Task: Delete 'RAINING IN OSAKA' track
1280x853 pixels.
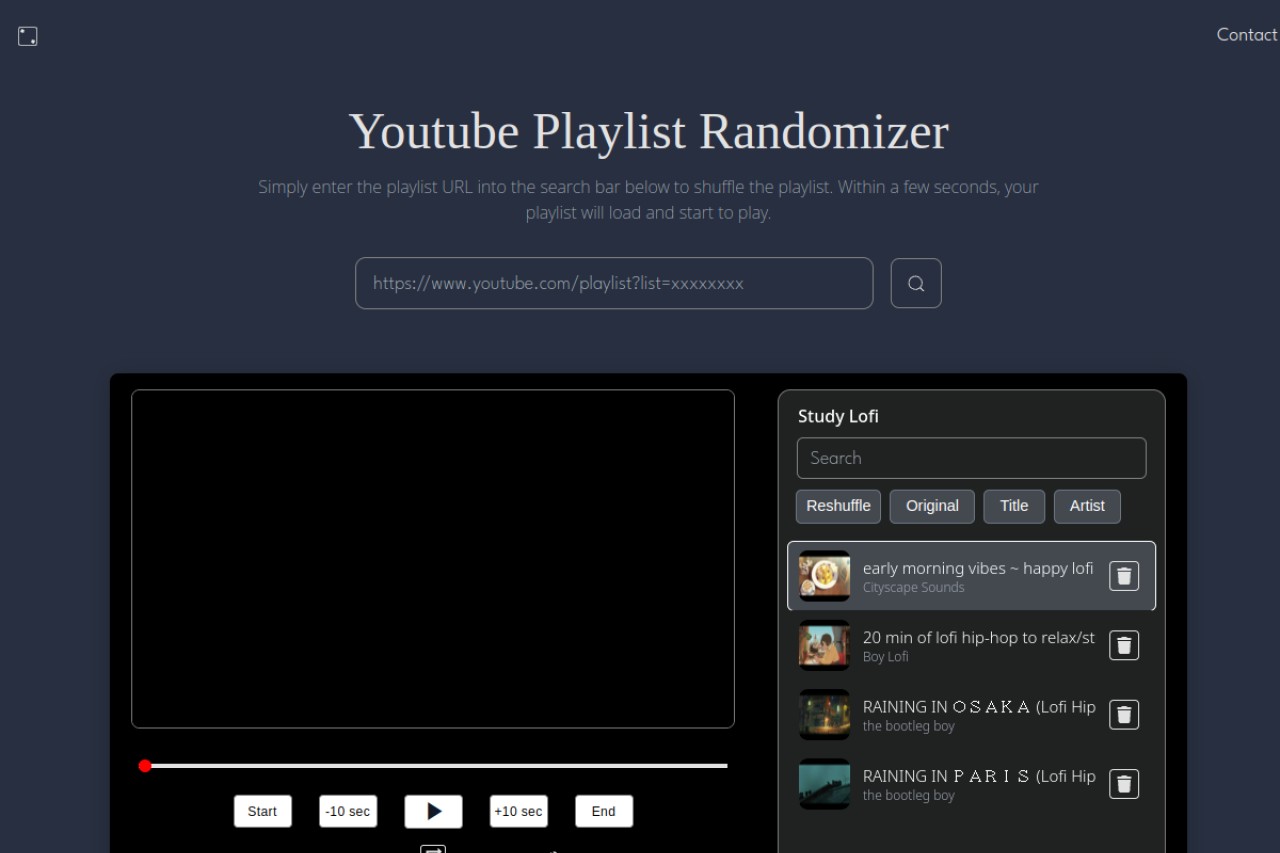Action: [1124, 714]
